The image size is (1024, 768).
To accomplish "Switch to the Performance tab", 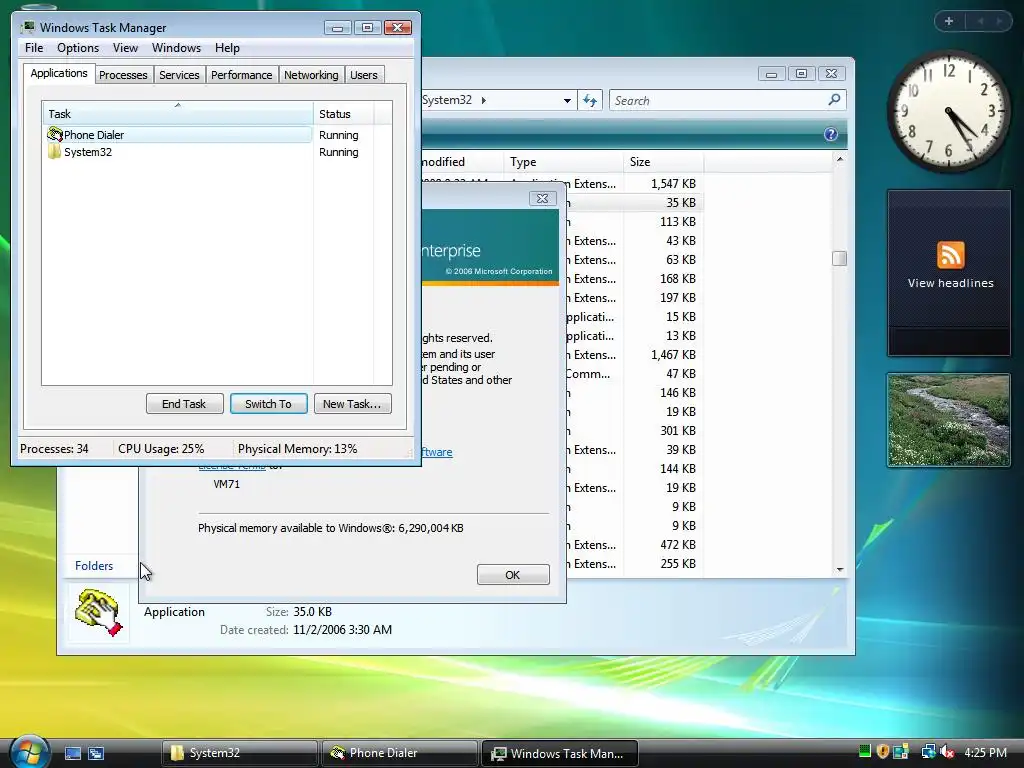I will [x=242, y=75].
